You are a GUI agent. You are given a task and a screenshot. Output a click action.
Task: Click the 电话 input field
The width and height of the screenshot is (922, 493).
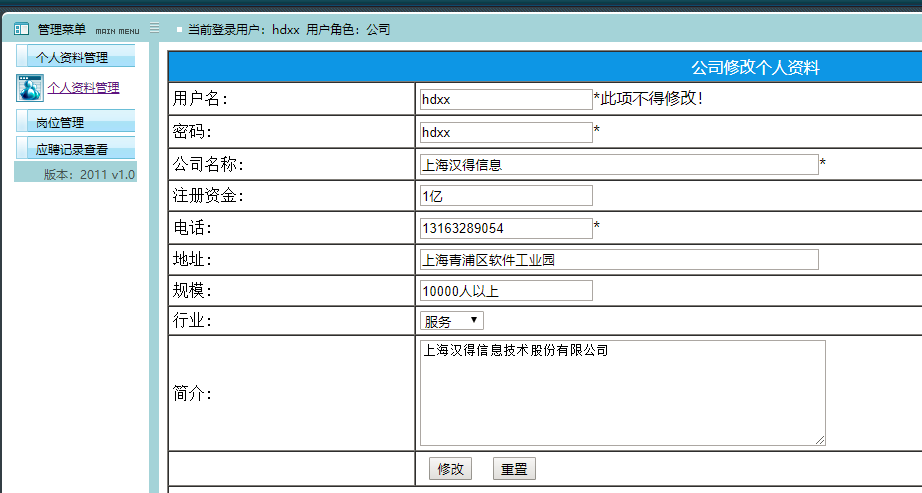click(x=506, y=228)
